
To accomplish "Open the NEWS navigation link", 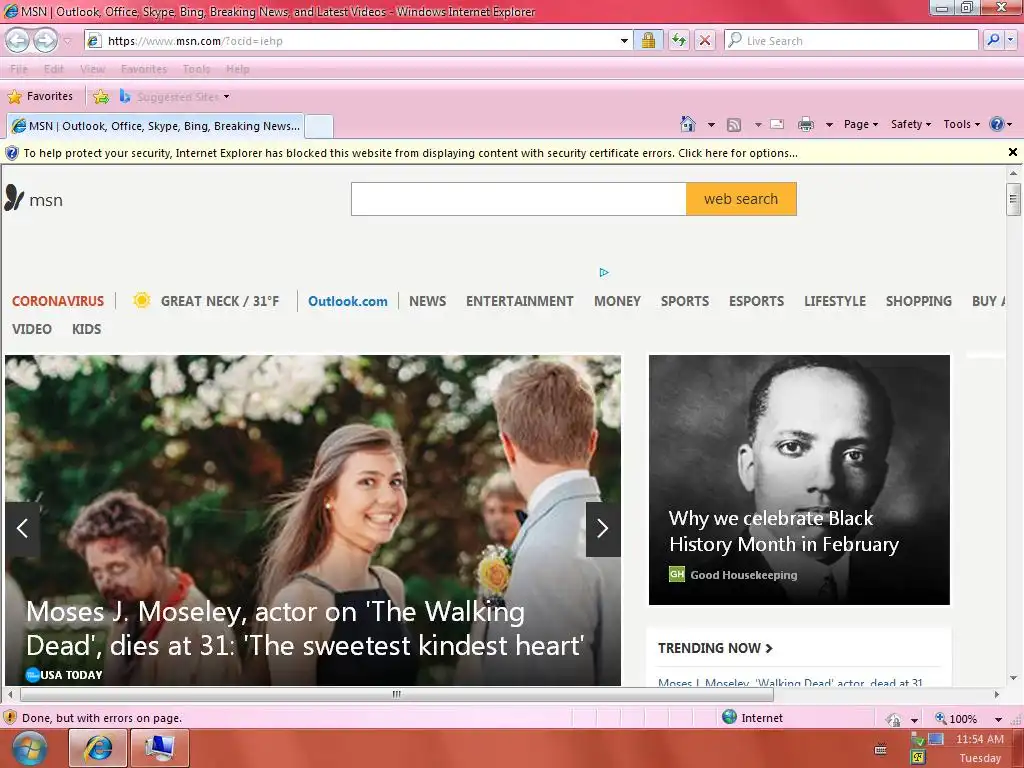I will pos(428,301).
